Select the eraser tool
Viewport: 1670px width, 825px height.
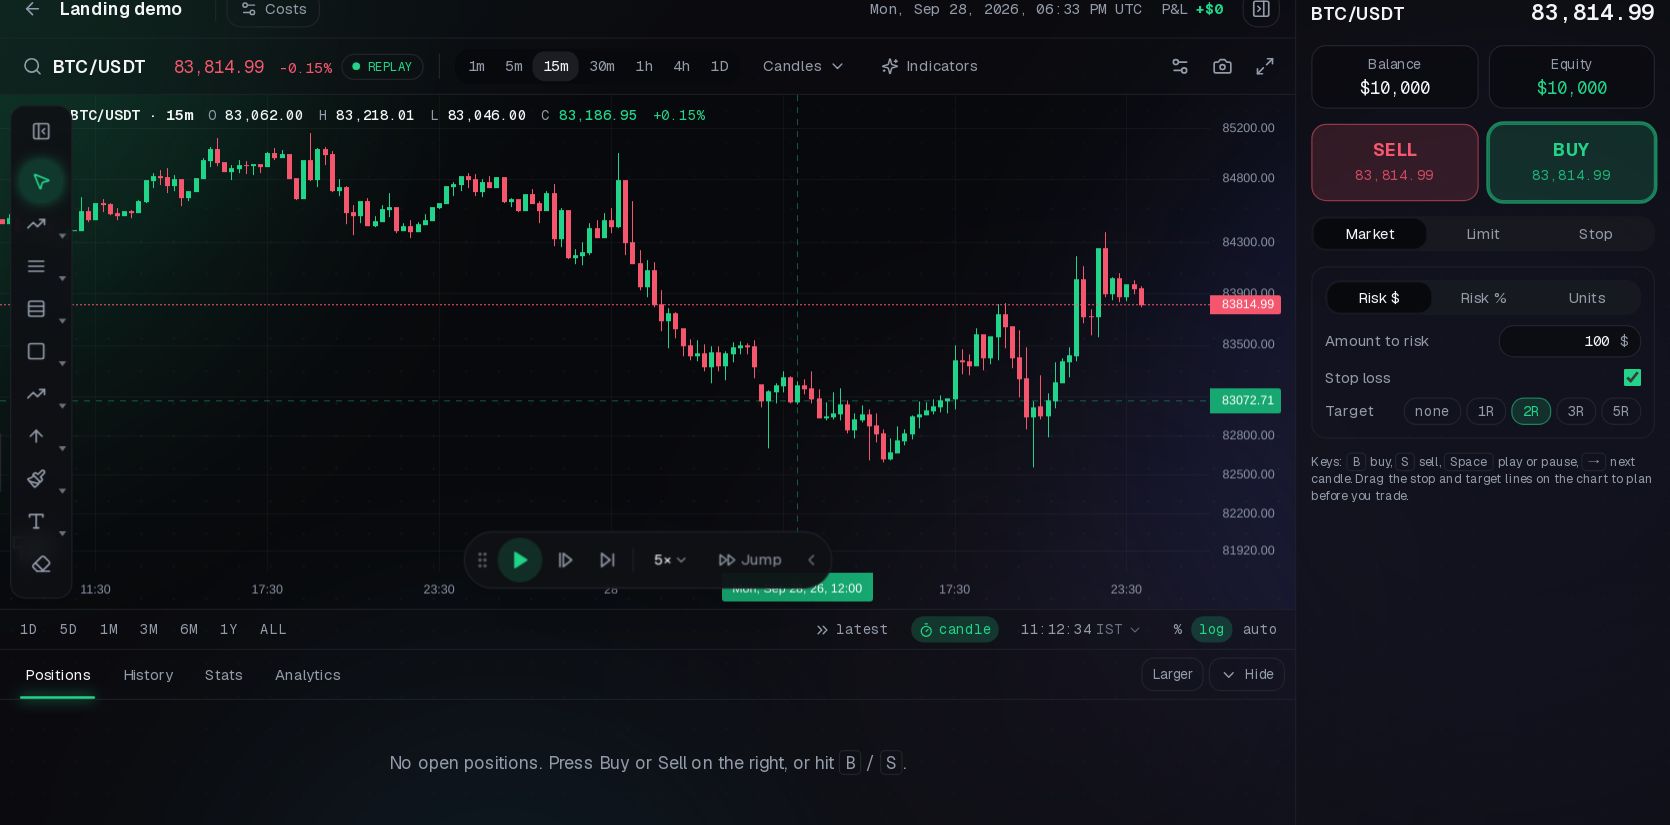(41, 564)
